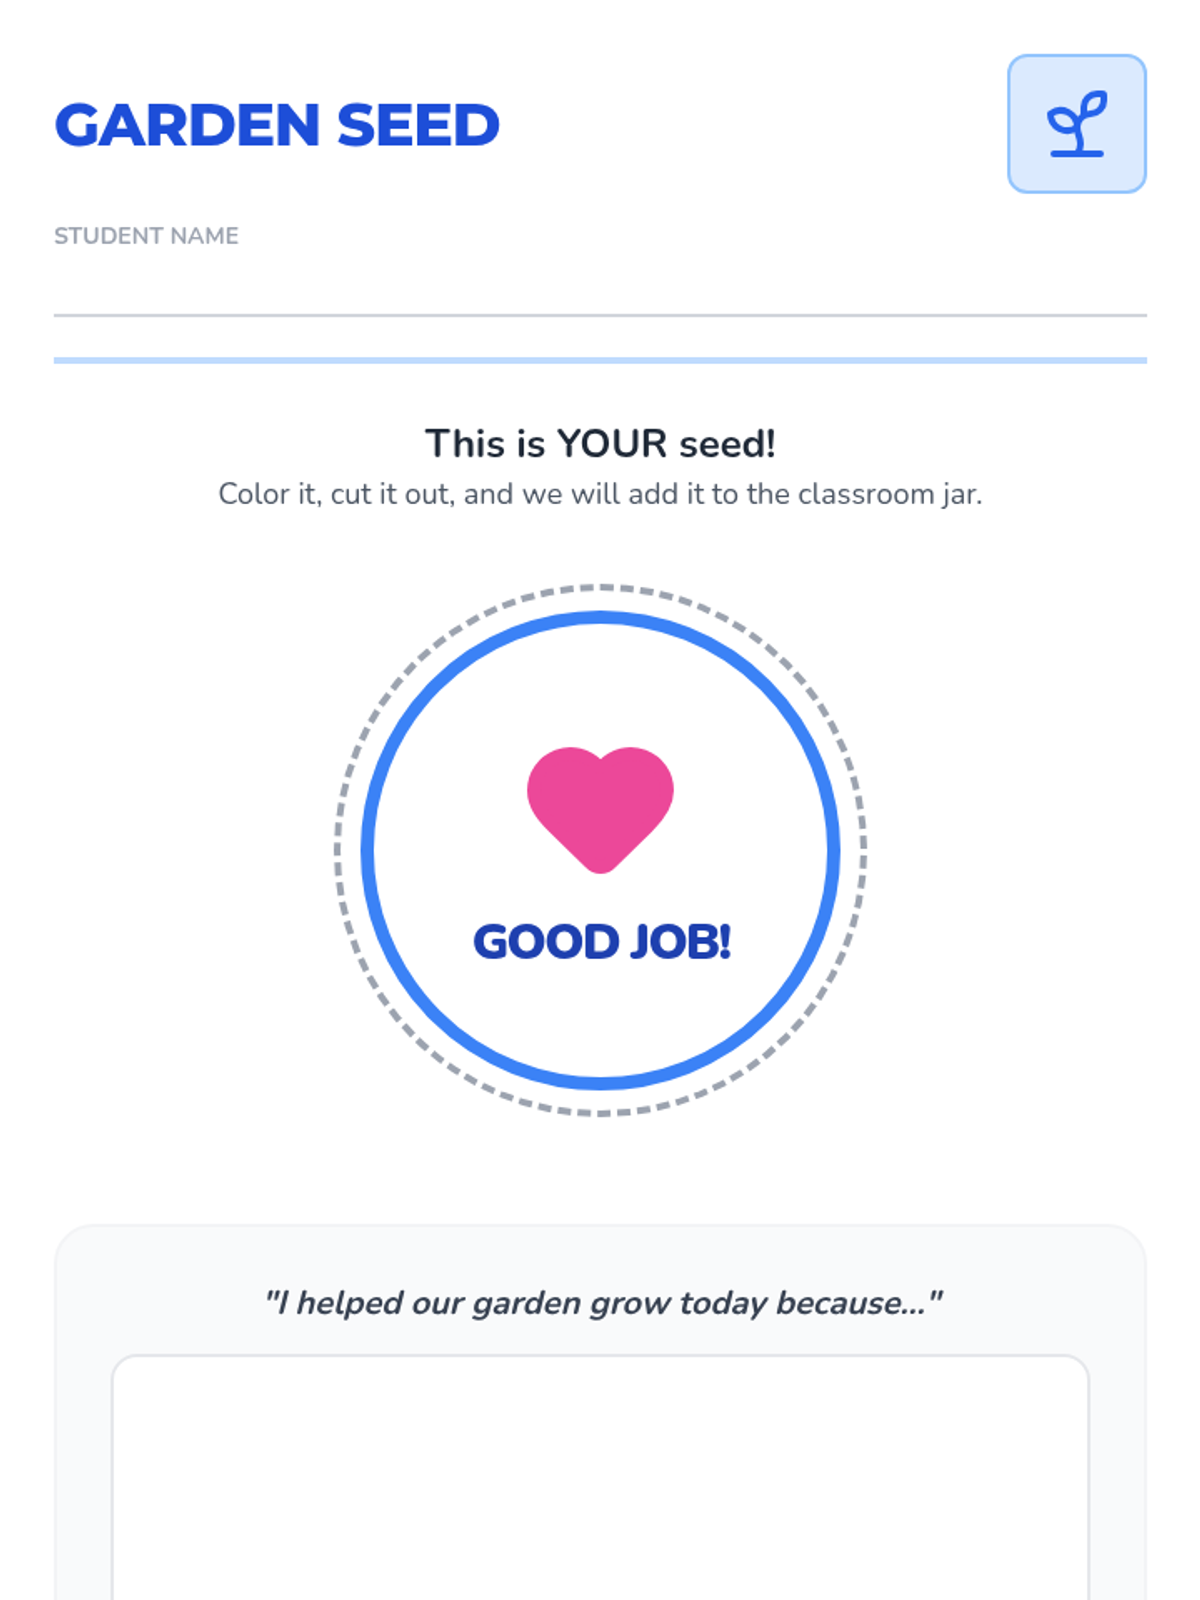Click the "This is YOUR seed!" heading
Image resolution: width=1200 pixels, height=1600 pixels.
pos(600,444)
